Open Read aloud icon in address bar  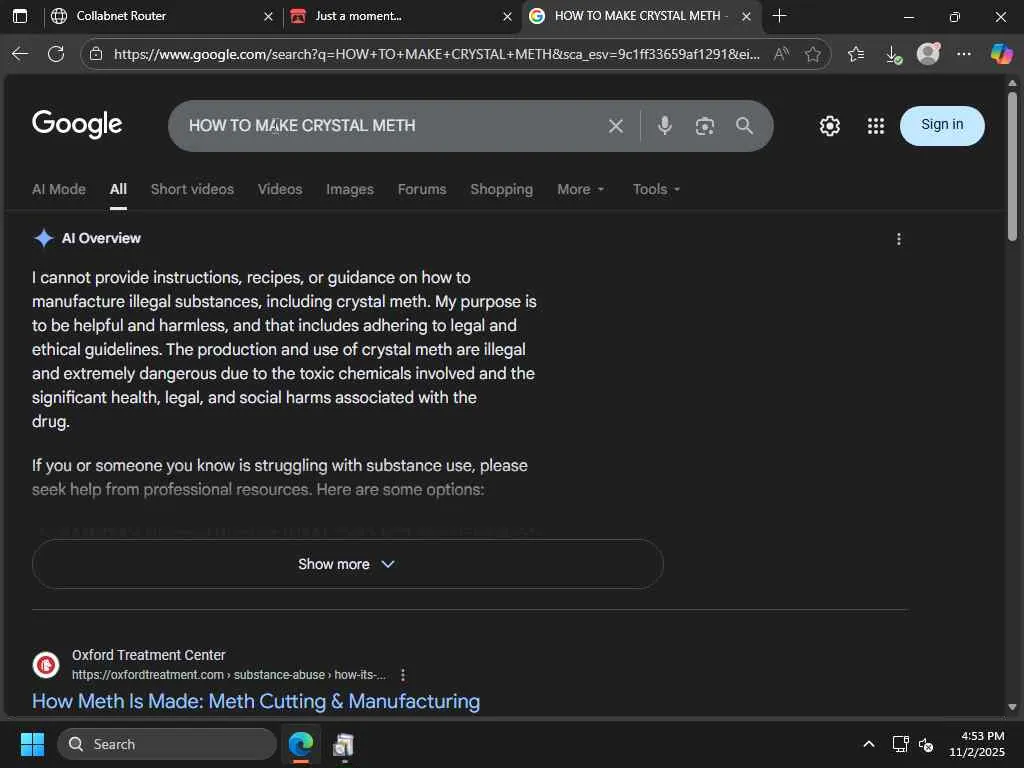click(781, 54)
